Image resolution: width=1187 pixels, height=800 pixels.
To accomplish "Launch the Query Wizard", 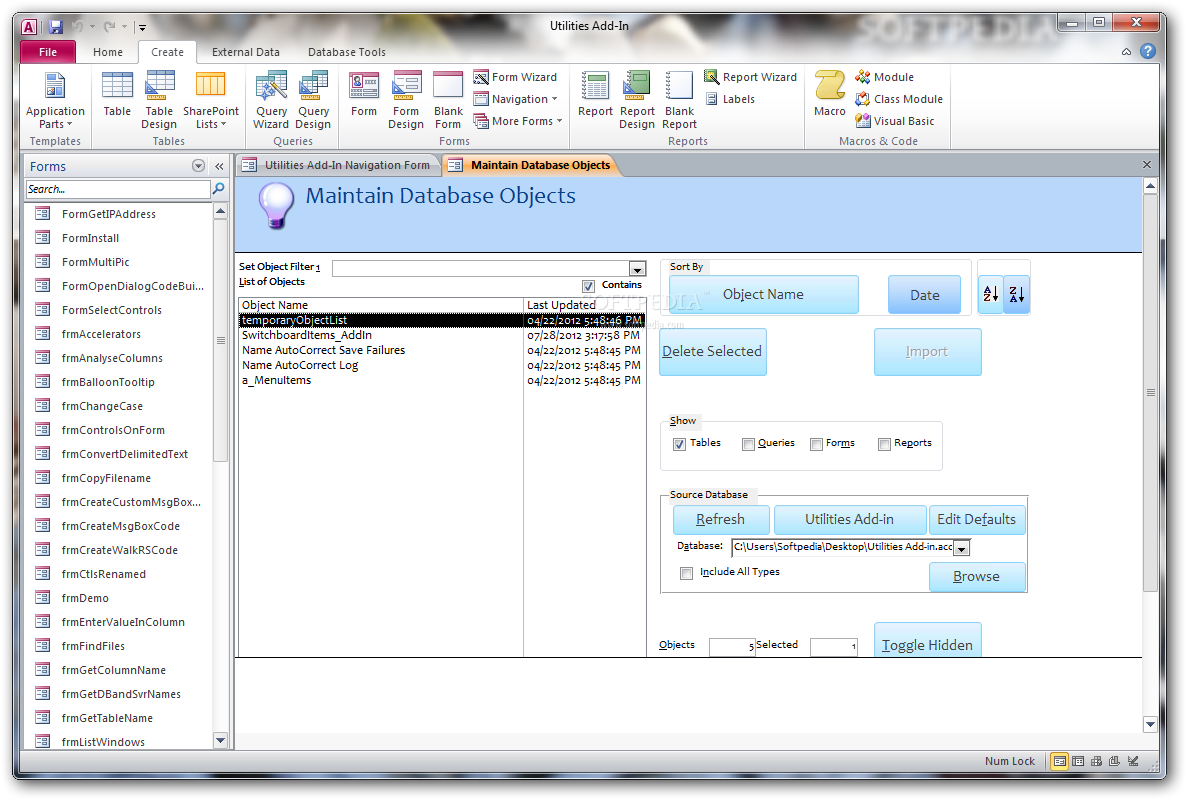I will point(271,100).
